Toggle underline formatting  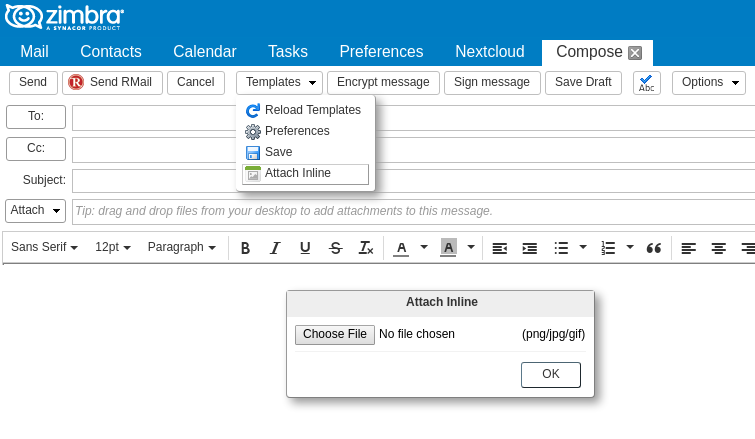(305, 248)
